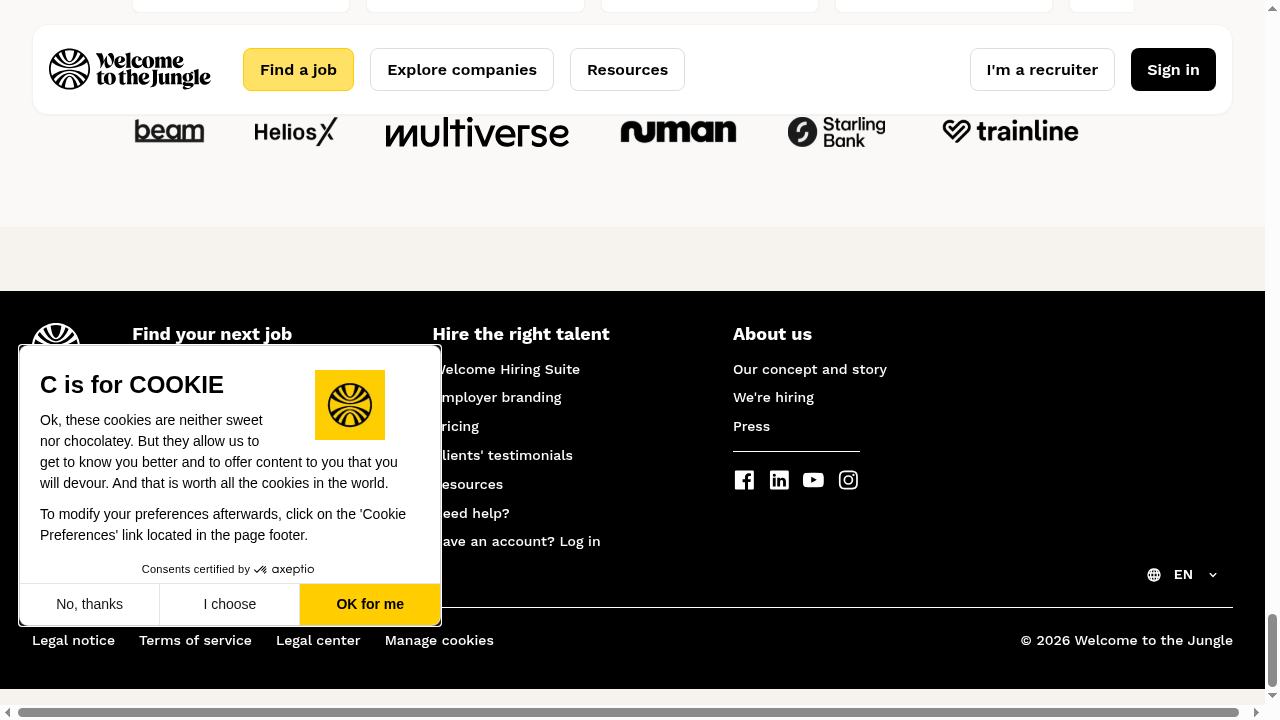The image size is (1280, 720).
Task: Click the Hire the right talent heading
Action: pos(521,334)
